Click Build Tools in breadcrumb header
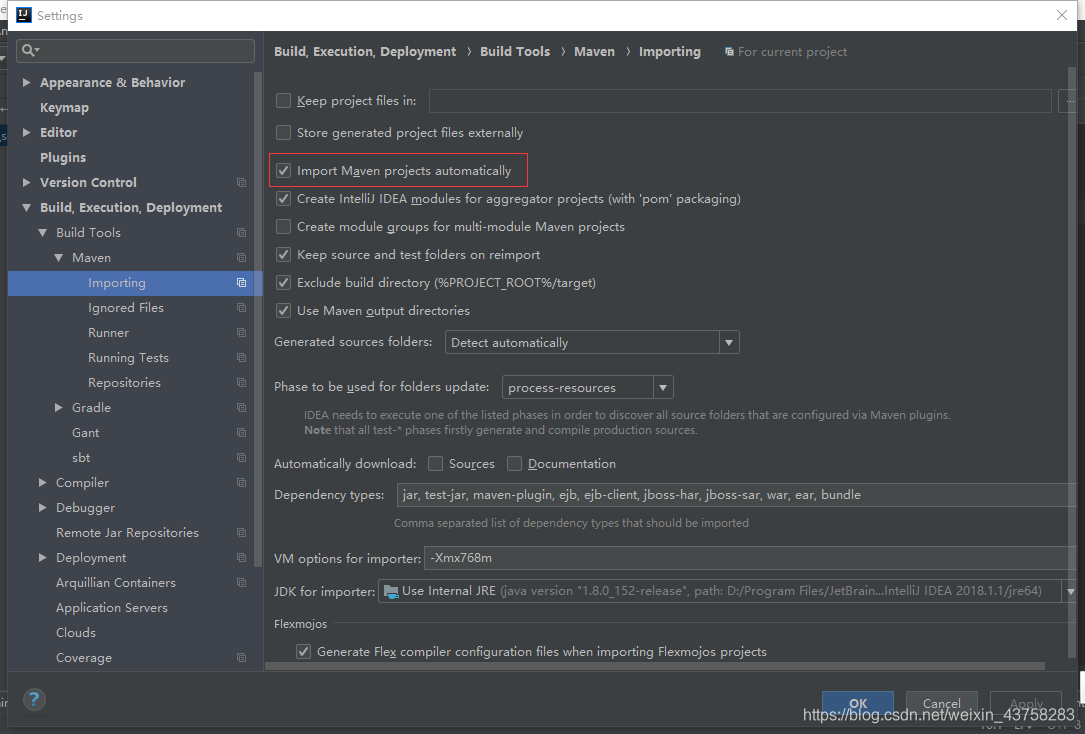The image size is (1085, 734). click(x=515, y=52)
